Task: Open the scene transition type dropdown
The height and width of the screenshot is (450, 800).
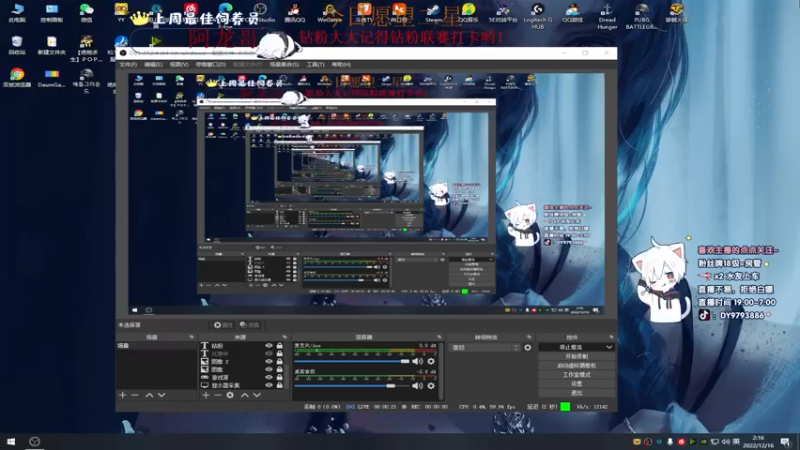Action: point(484,347)
